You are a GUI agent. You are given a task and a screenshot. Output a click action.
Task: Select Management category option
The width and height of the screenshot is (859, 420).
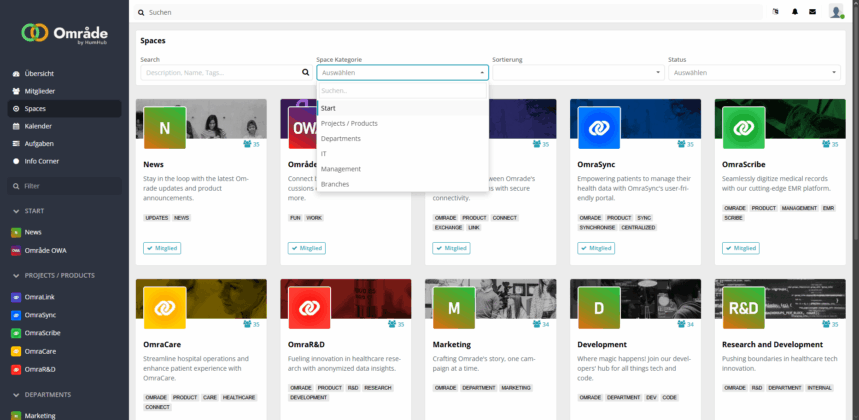point(403,169)
